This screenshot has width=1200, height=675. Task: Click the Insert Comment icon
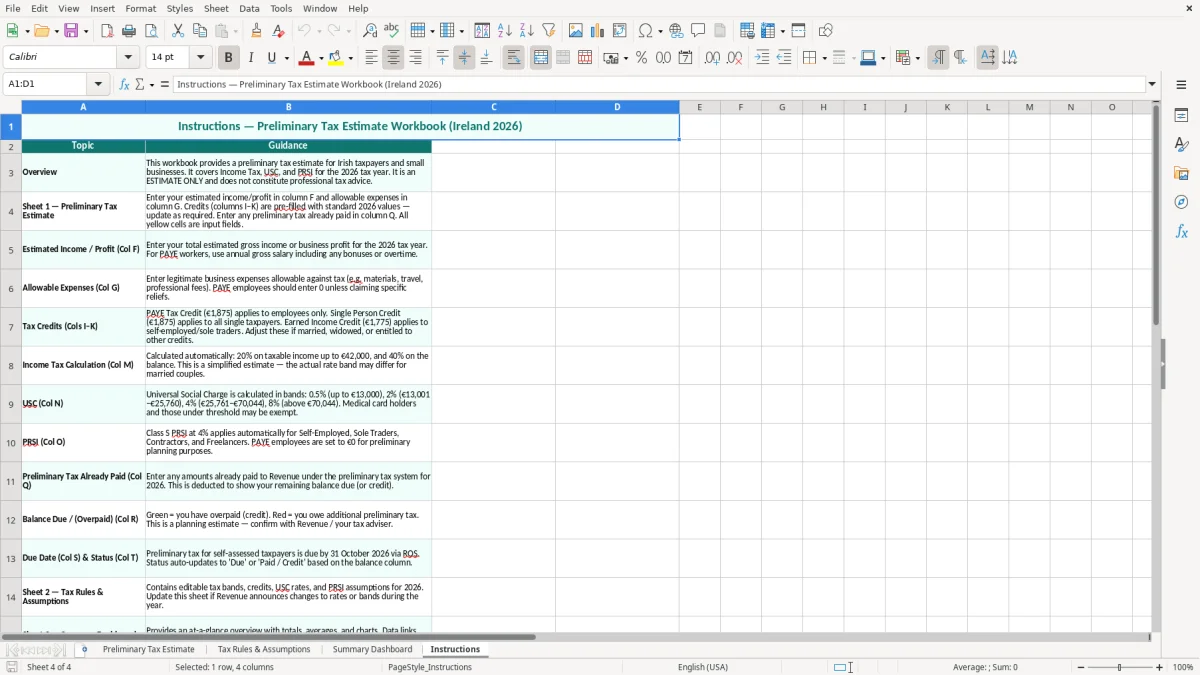point(698,31)
